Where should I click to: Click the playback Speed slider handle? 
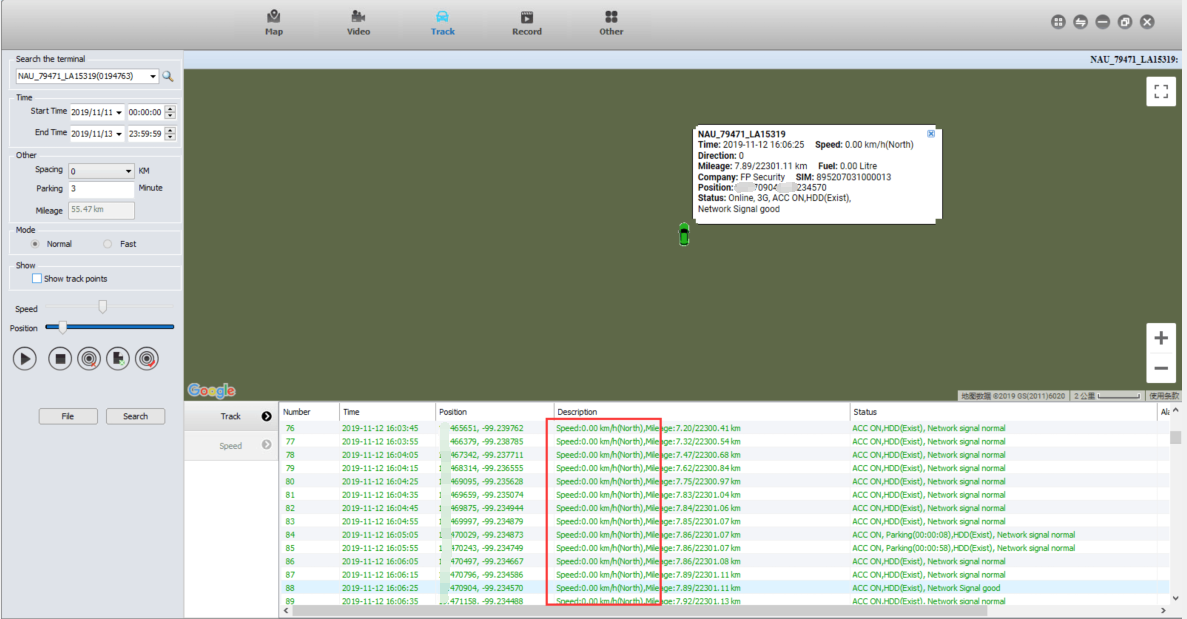102,306
